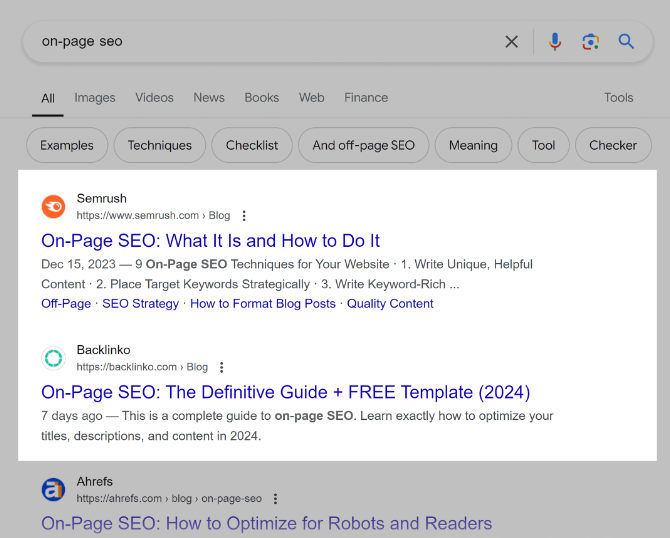Switch to the Images tab
670x538 pixels.
[x=95, y=98]
